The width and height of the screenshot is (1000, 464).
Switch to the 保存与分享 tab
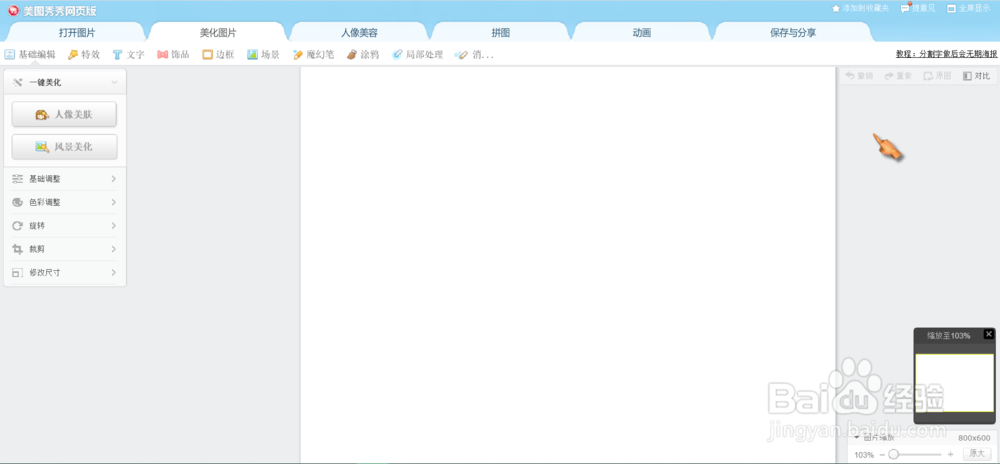click(x=793, y=33)
